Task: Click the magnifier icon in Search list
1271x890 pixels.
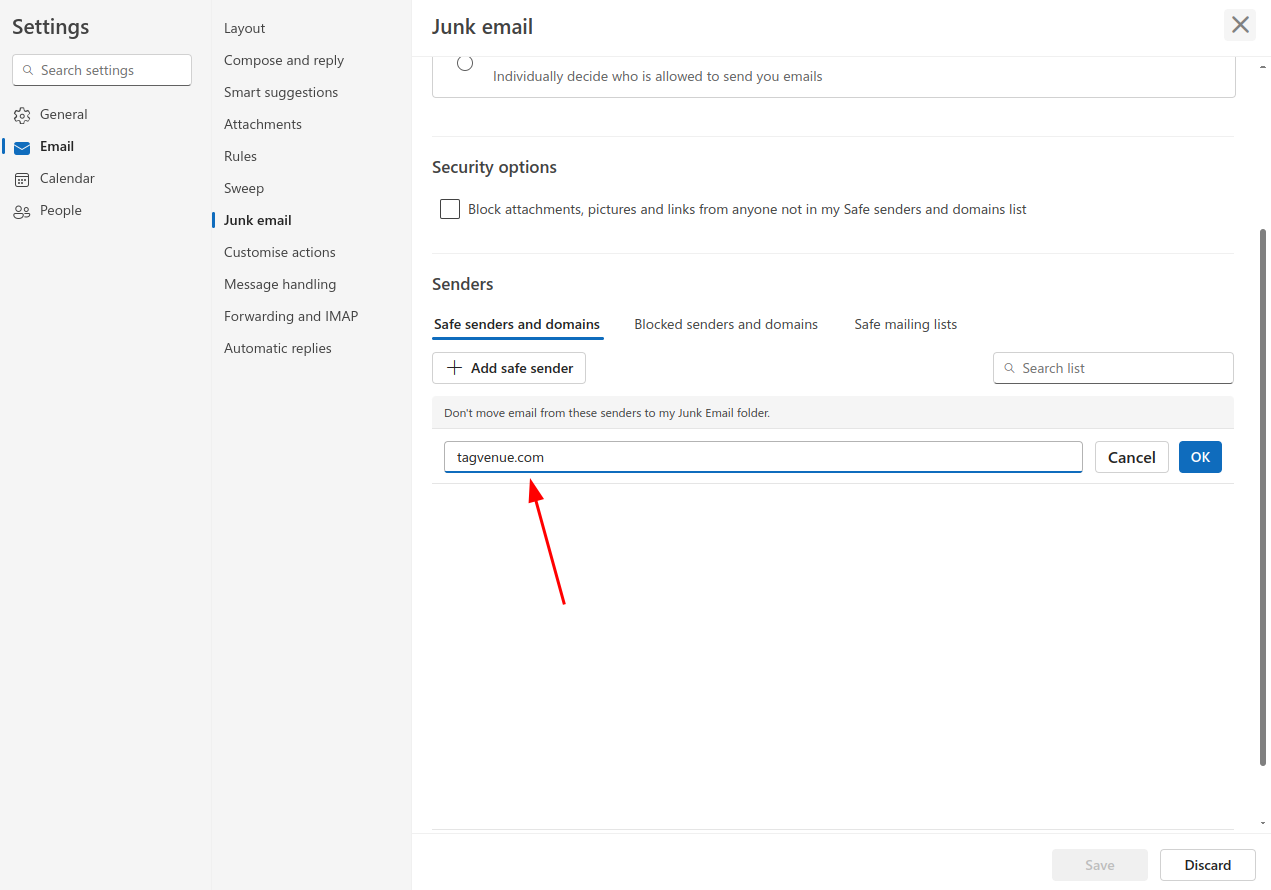Action: [x=1009, y=369]
